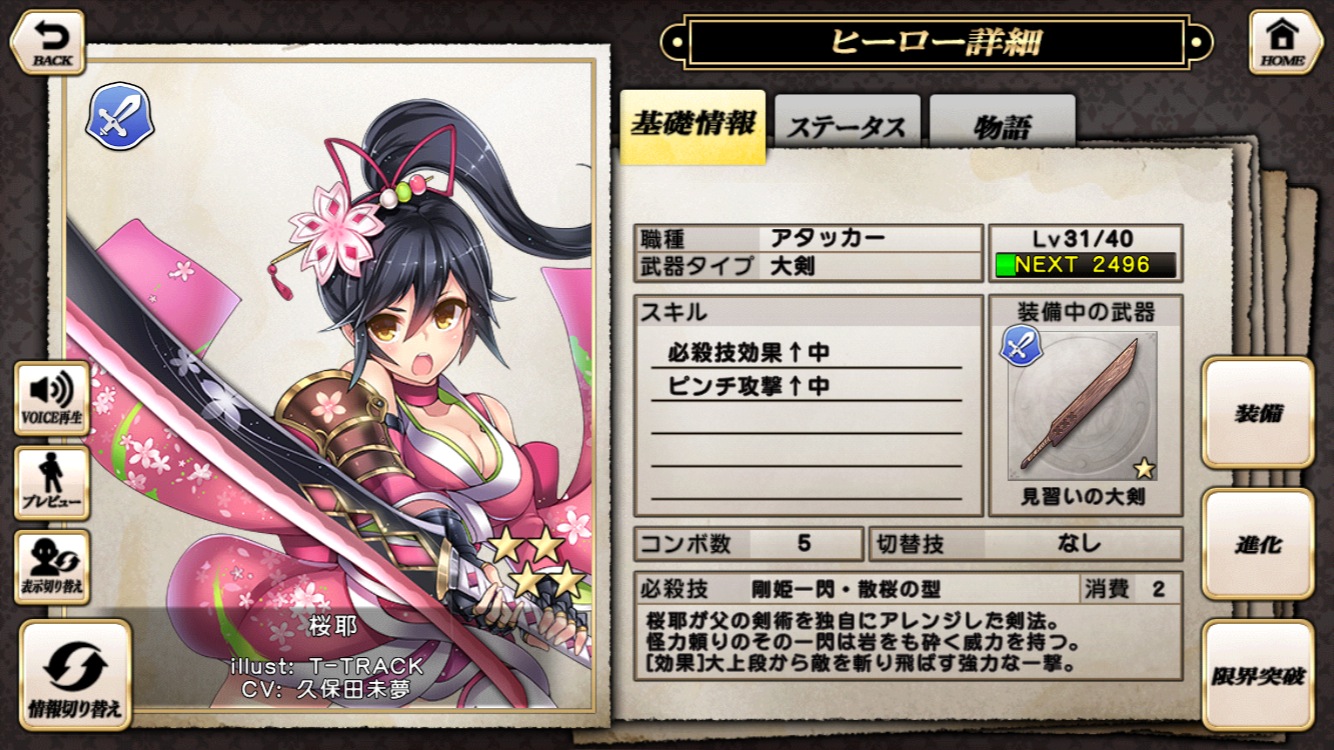Toggle the 表示切り替え display switch icon
Image resolution: width=1334 pixels, height=750 pixels.
click(52, 567)
